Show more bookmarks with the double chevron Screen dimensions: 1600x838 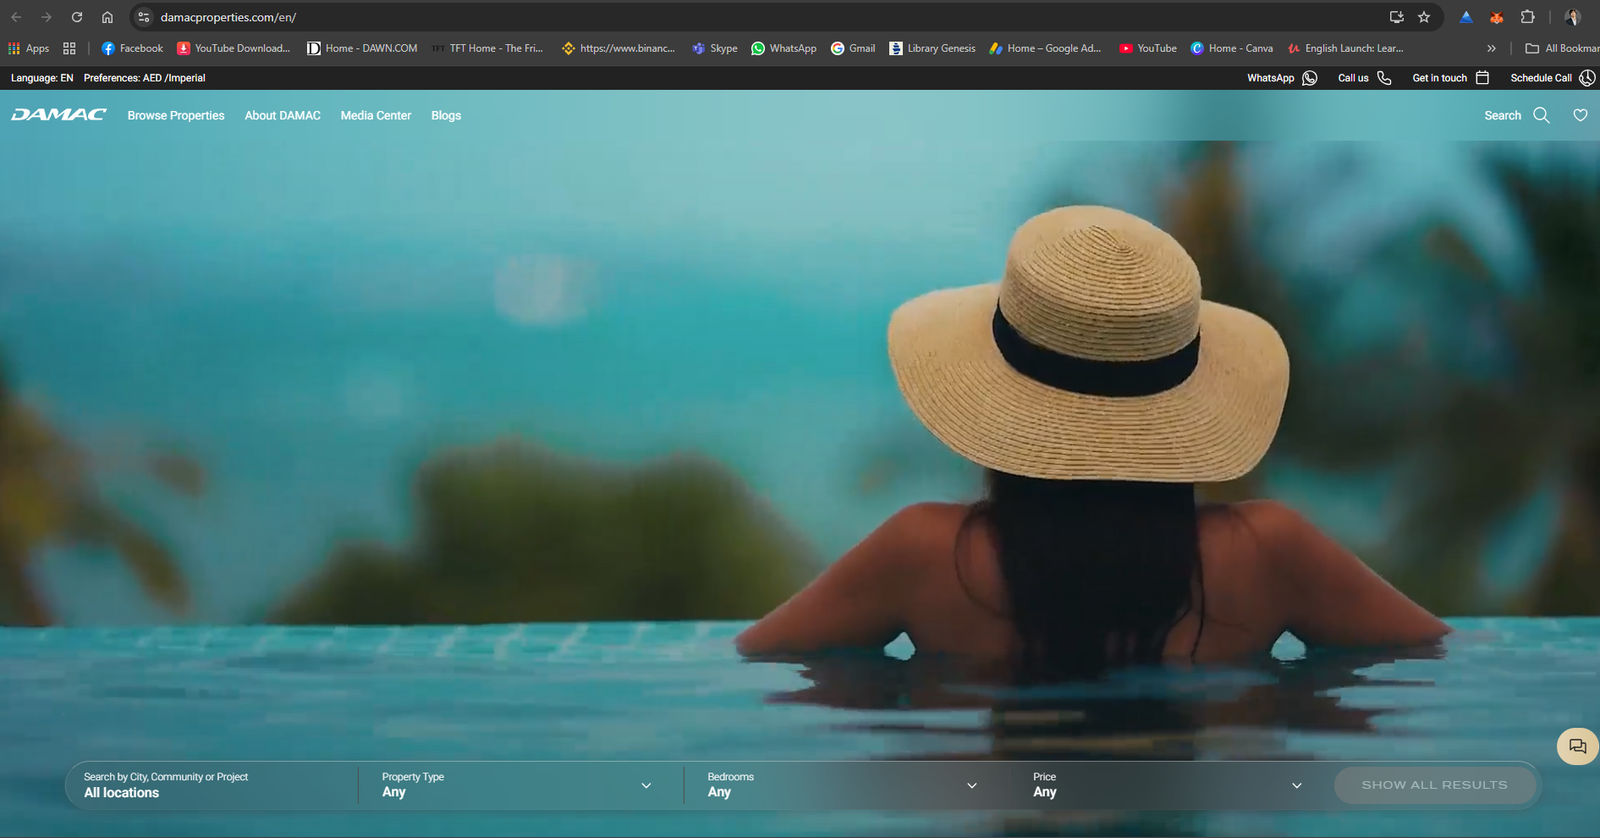tap(1491, 48)
